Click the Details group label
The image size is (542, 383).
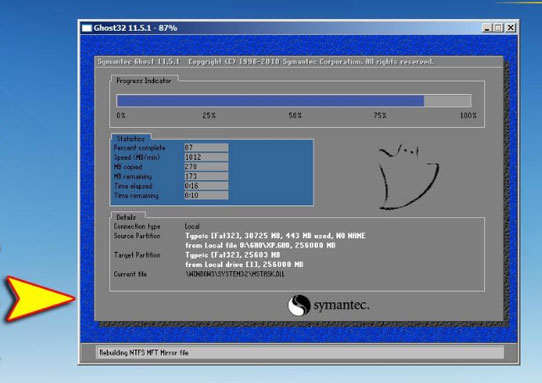click(x=126, y=217)
